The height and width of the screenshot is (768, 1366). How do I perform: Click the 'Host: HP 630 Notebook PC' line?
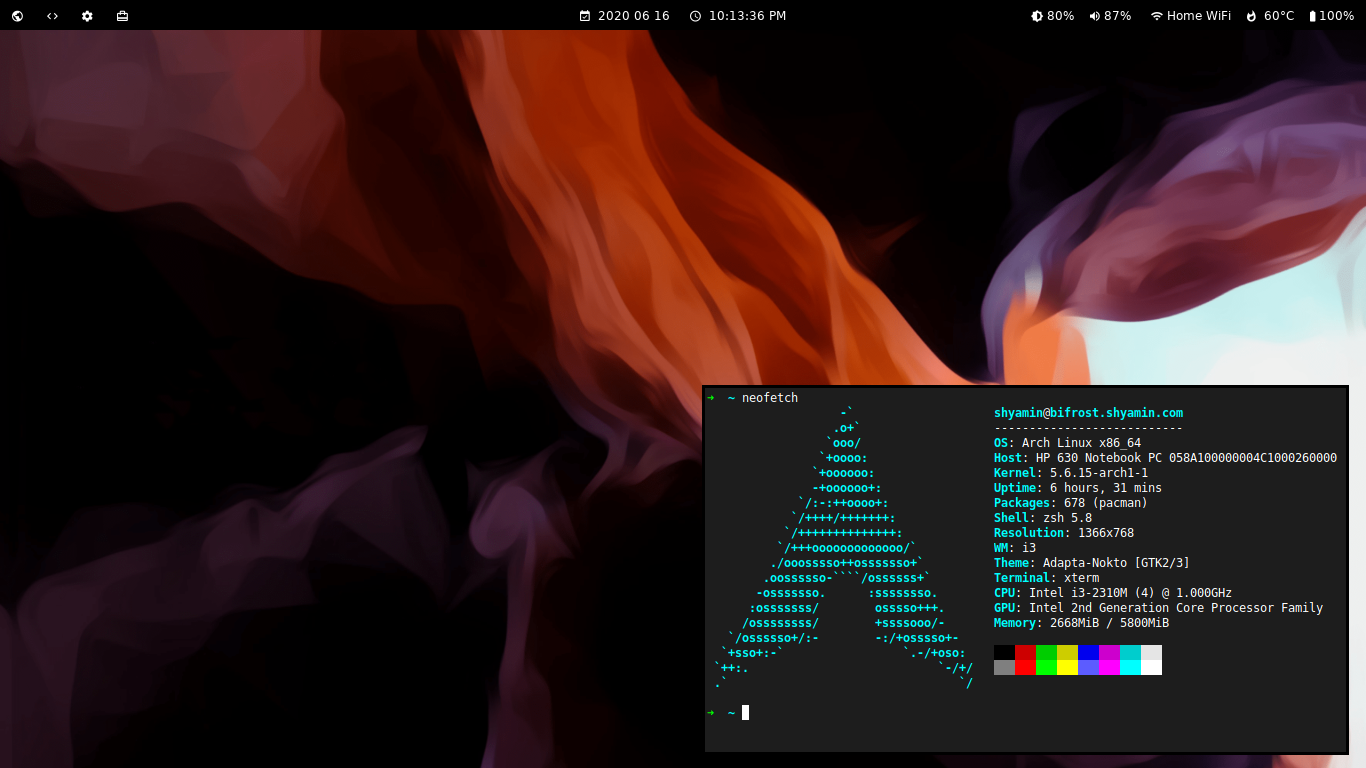(x=1165, y=458)
